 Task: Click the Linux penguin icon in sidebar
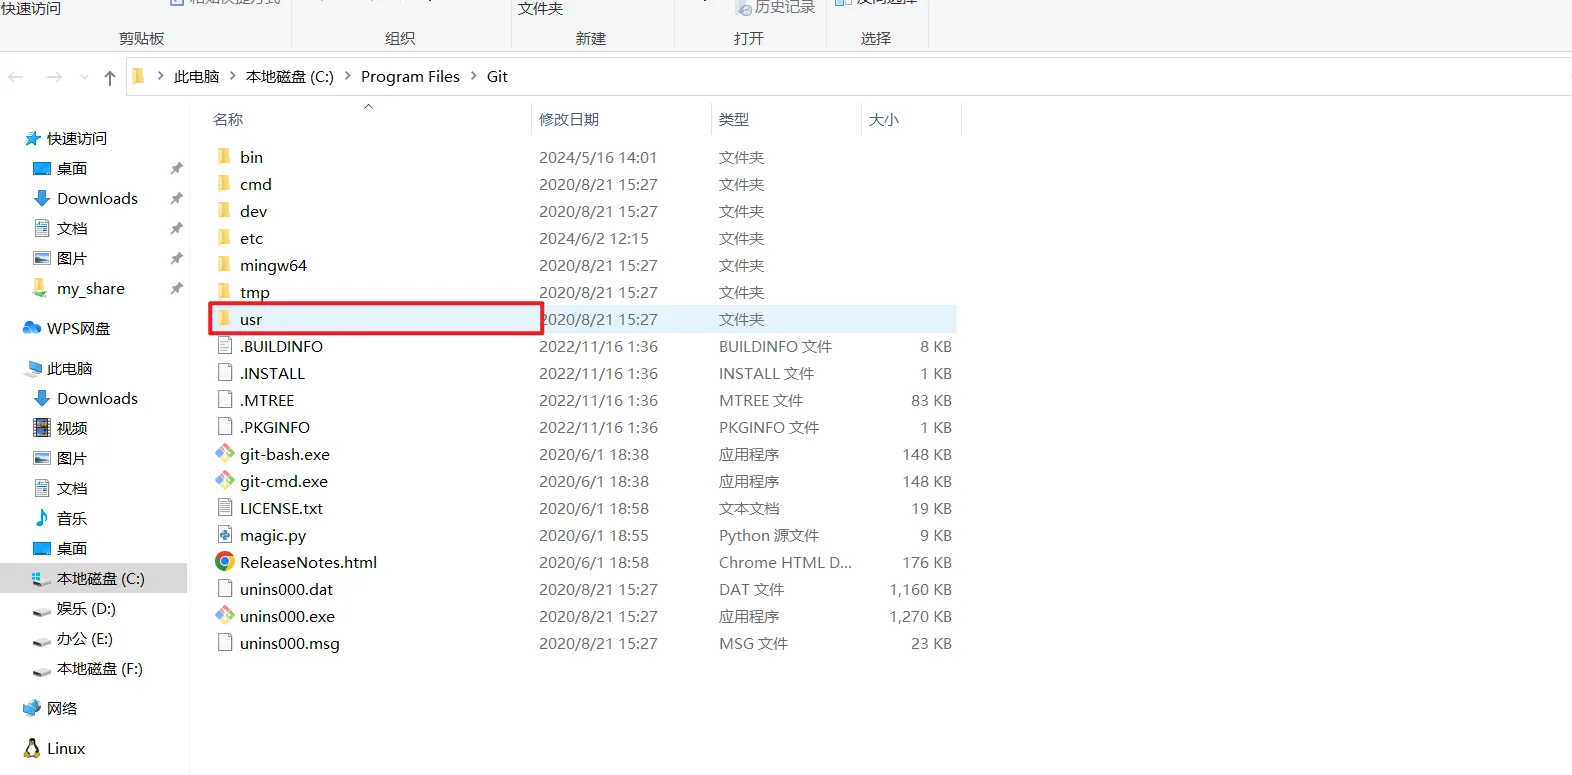pos(32,748)
